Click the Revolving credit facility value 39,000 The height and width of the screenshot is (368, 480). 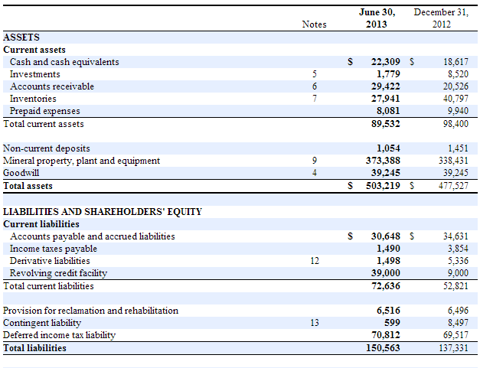[x=386, y=273]
